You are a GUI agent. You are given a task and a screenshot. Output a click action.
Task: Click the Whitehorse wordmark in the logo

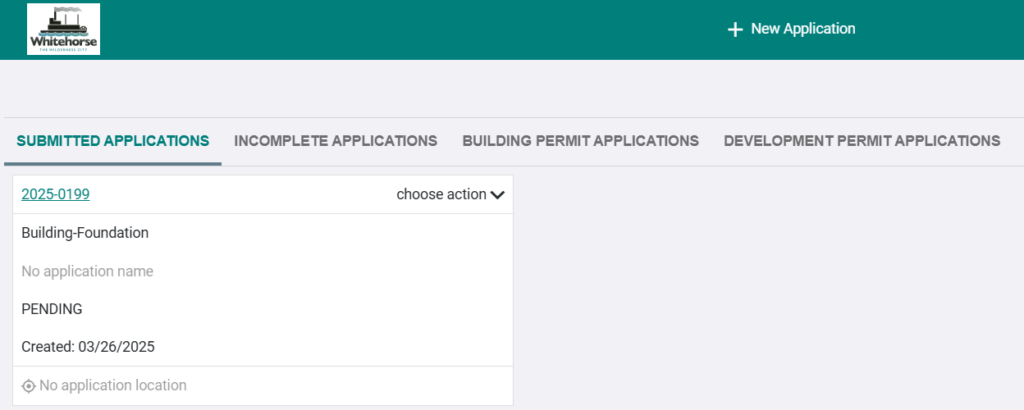(63, 42)
